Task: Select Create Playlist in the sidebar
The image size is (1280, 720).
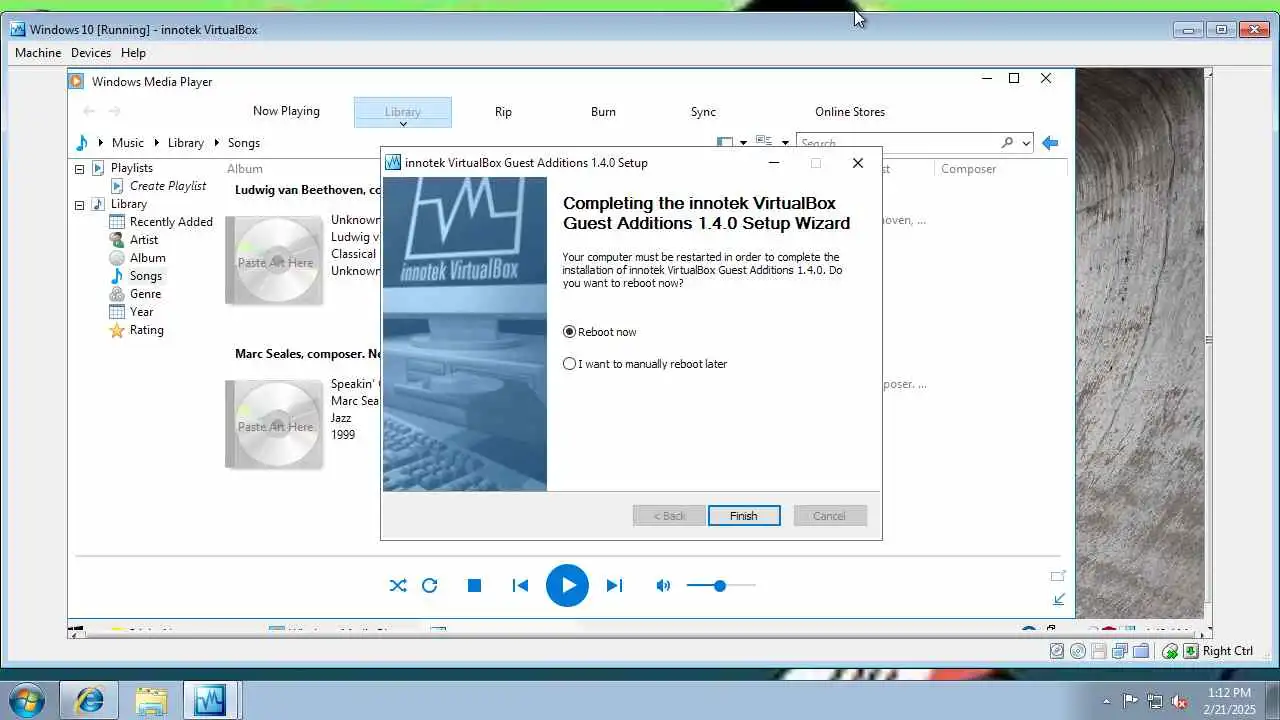Action: click(x=168, y=186)
